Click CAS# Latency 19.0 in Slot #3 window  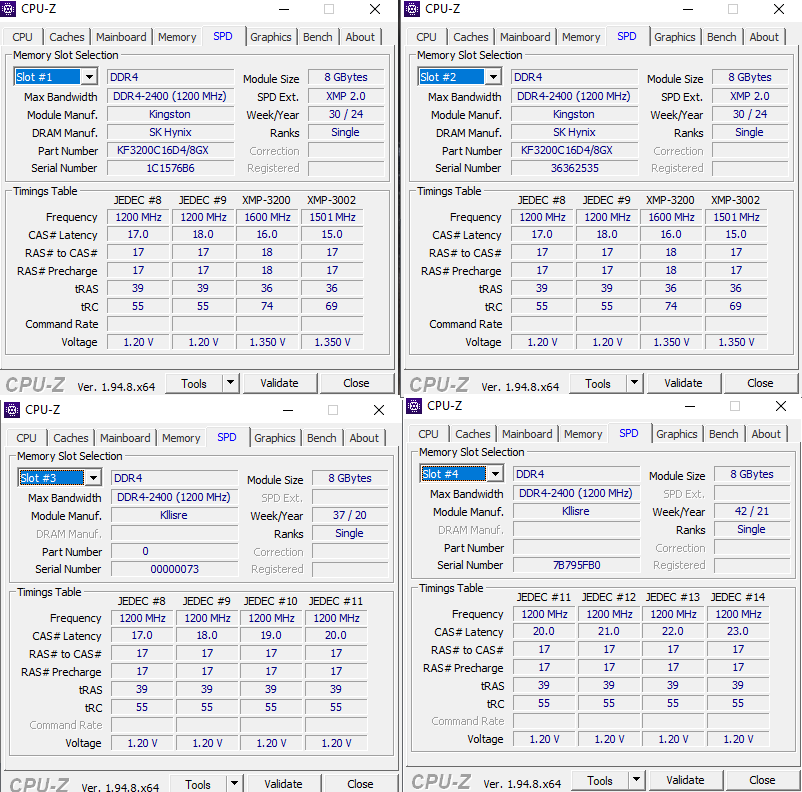click(271, 635)
